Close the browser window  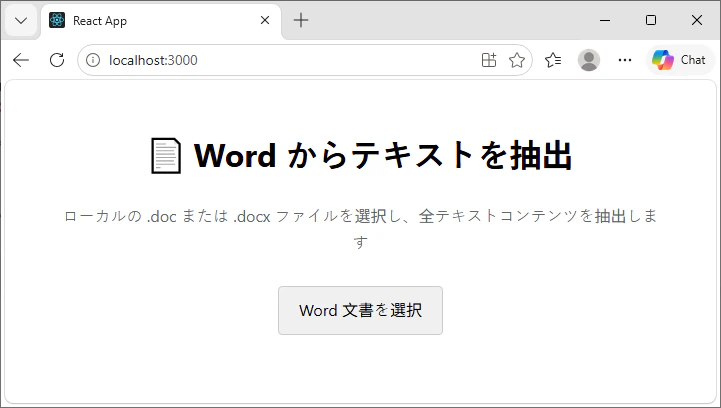coord(697,20)
